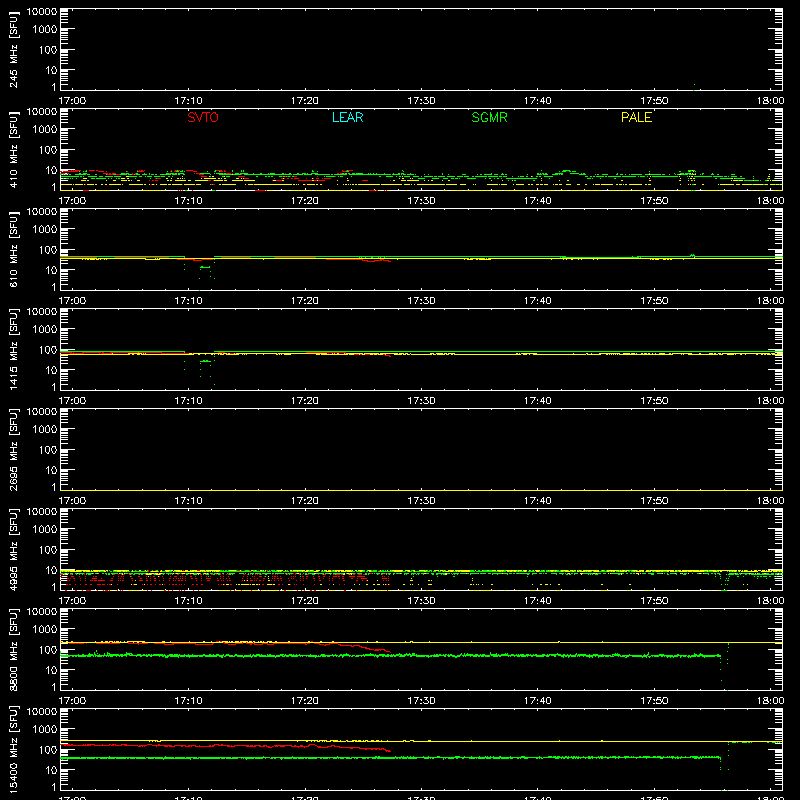800x800 pixels.
Task: Click the 10 tick on the 15400 MHz axis
Action: coord(51,770)
